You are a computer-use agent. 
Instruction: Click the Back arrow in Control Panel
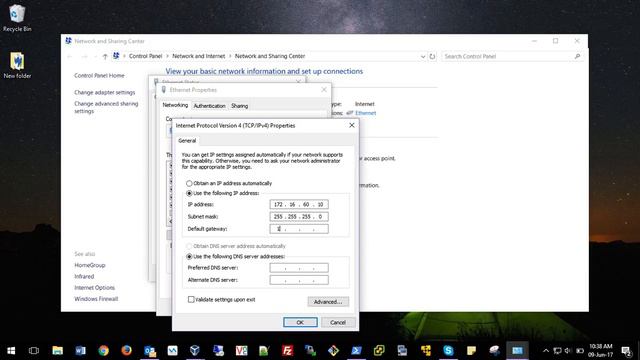point(70,56)
